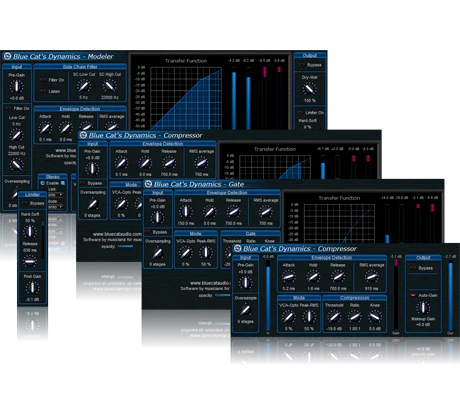Click the Hold knob in the front Compressor
This screenshot has width=460, height=416.
coord(313,277)
